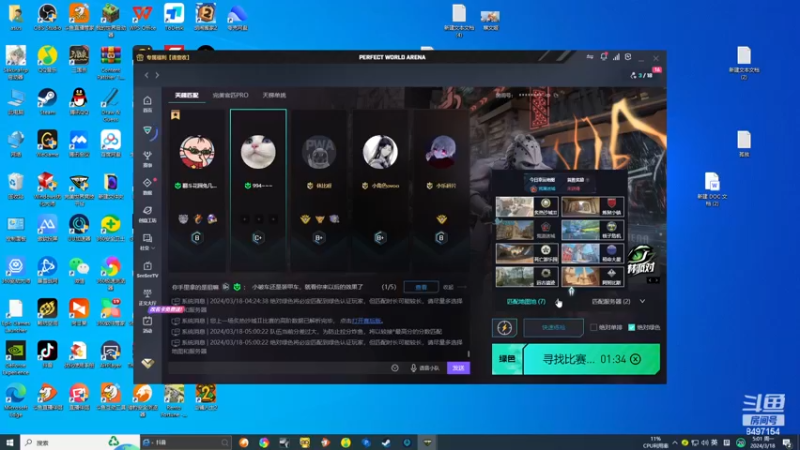Open the OBS Studio desktop icon
Image resolution: width=800 pixels, height=450 pixels.
[47, 17]
